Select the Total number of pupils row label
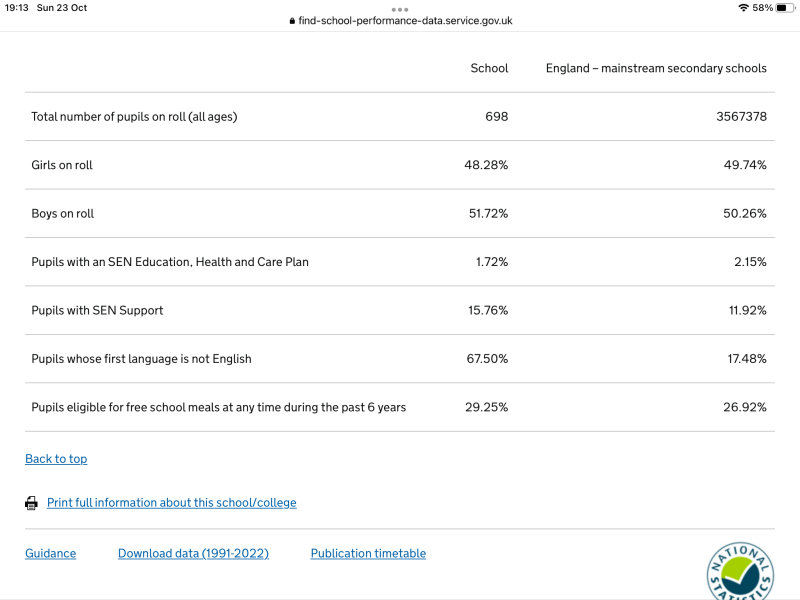 tap(134, 117)
